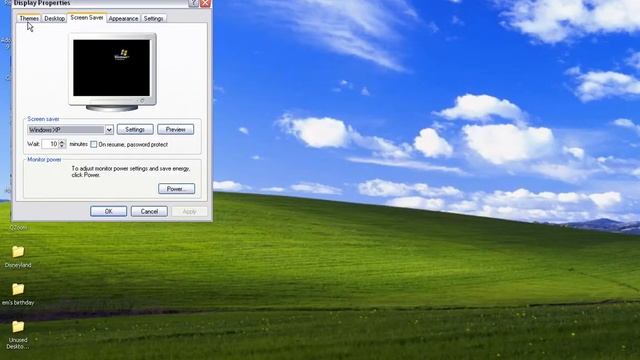
Task: Preview the Windows XP screen saver
Action: 176,129
